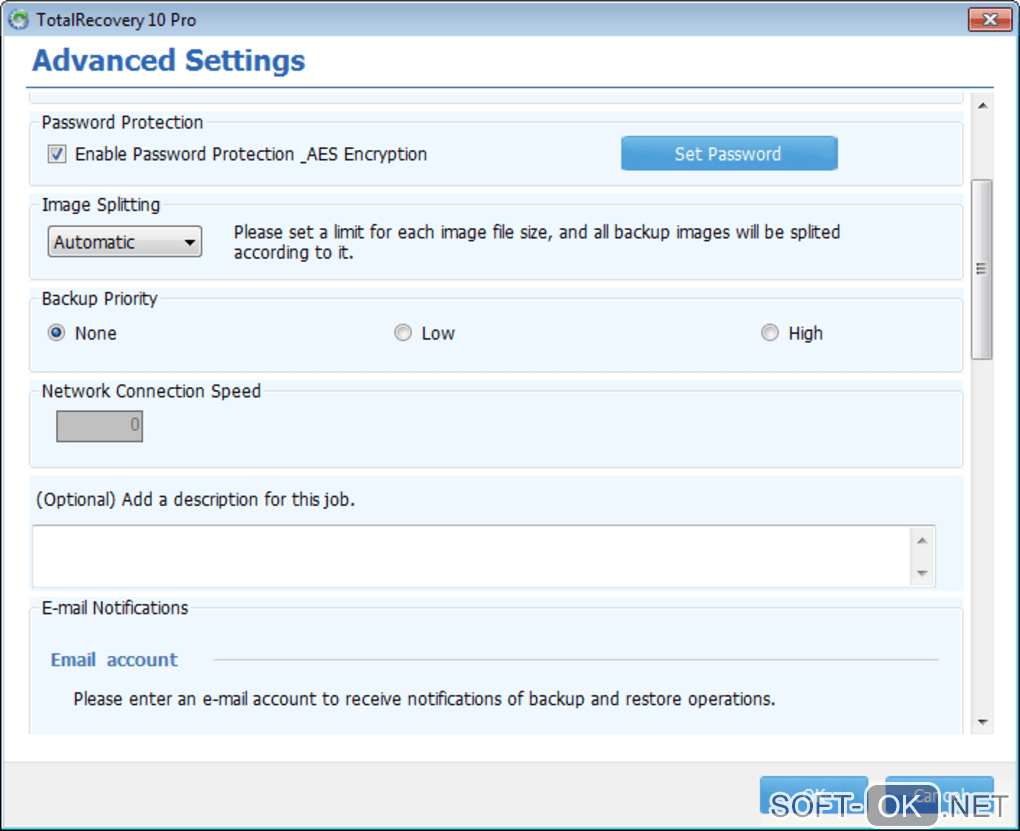Click inside the job description text box
Screen dimensions: 1020x831
(470, 556)
